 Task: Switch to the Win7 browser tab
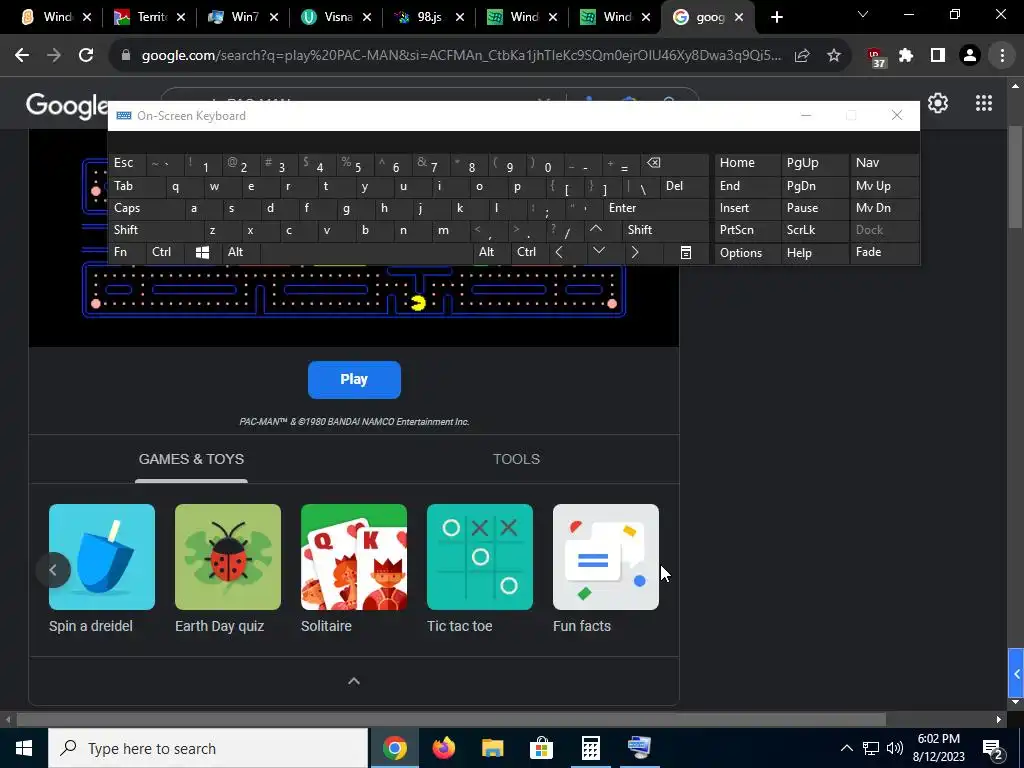(x=244, y=17)
